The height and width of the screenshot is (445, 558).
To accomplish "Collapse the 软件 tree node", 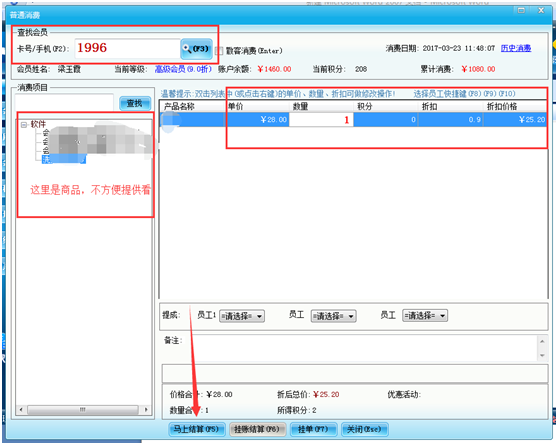I will [x=24, y=125].
